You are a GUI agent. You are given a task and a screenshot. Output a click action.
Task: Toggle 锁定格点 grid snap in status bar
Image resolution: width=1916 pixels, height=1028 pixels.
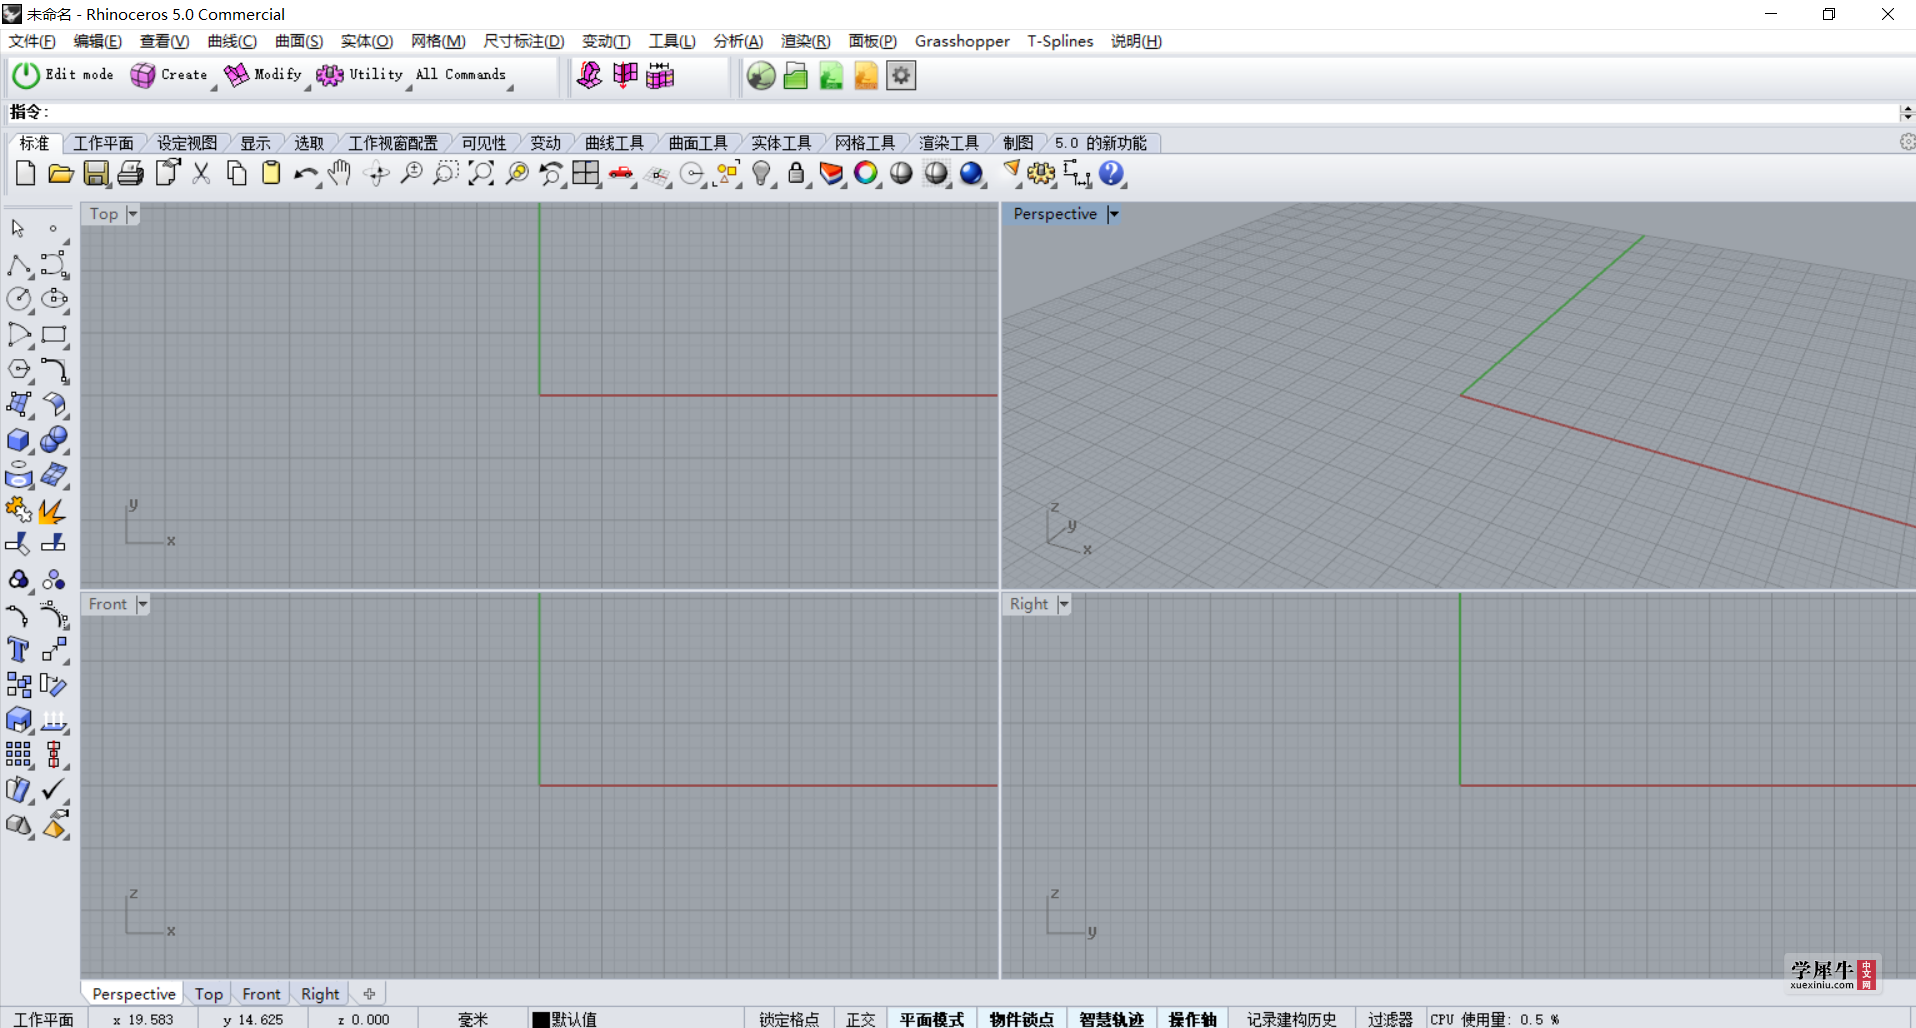pos(789,1019)
